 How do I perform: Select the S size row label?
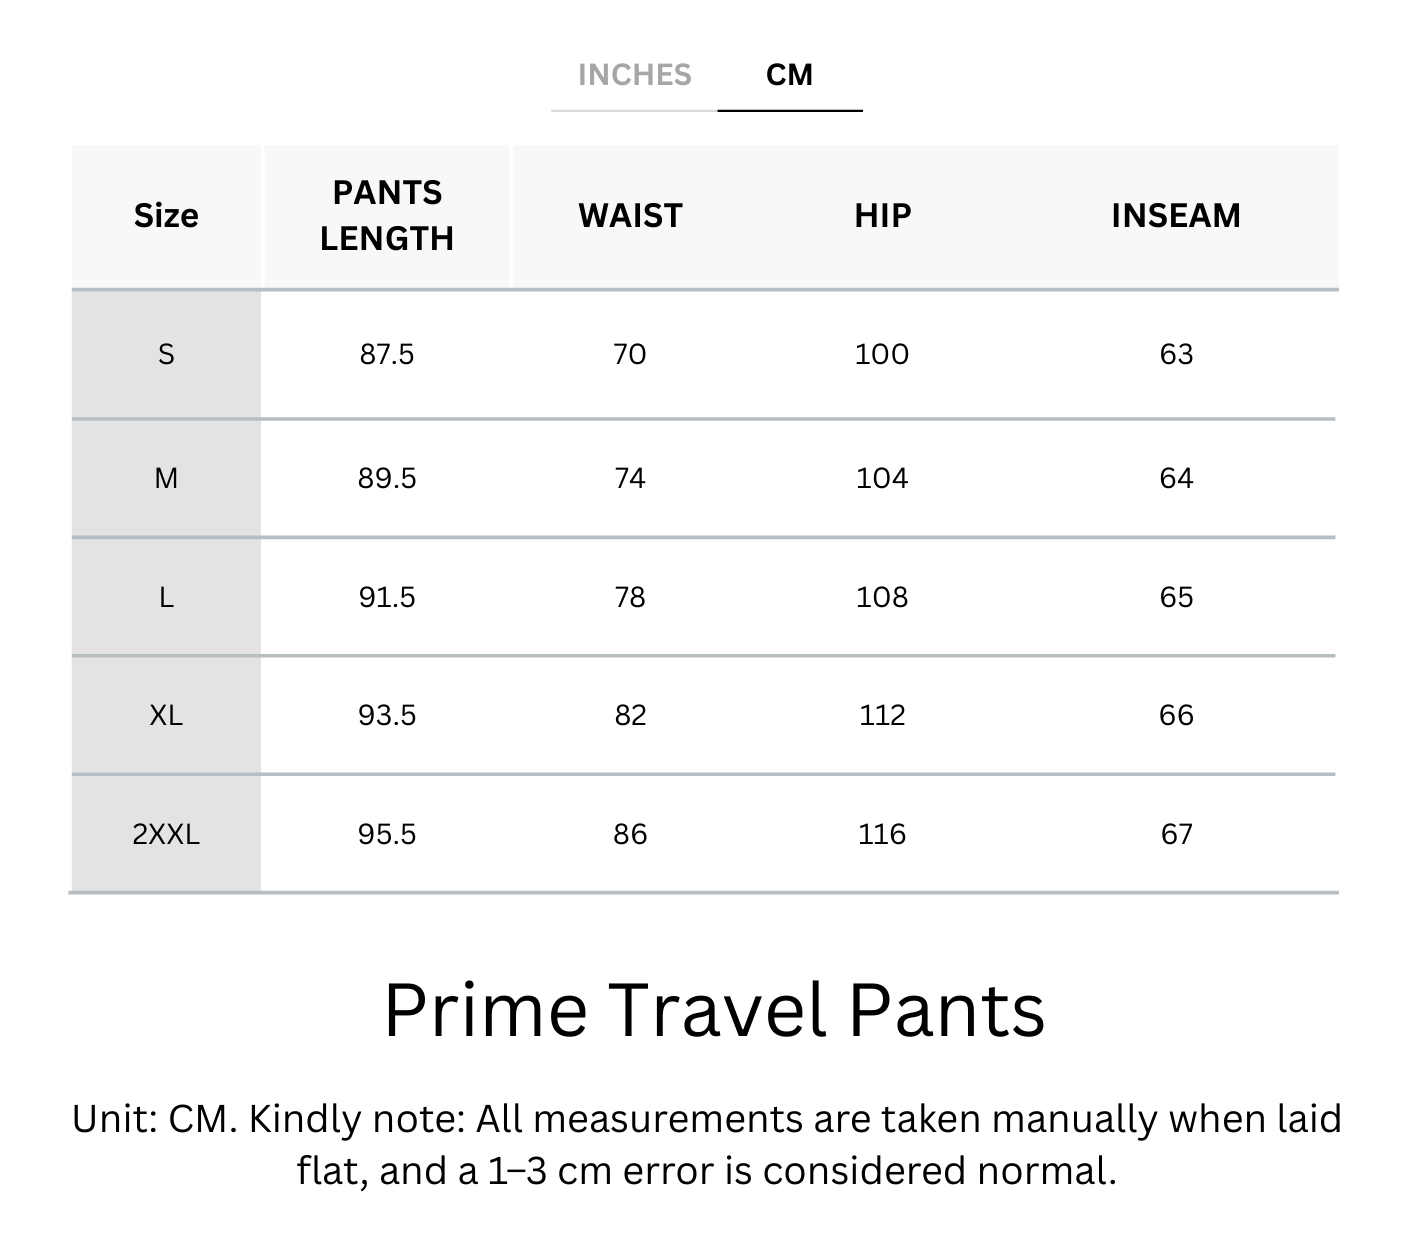(x=166, y=354)
